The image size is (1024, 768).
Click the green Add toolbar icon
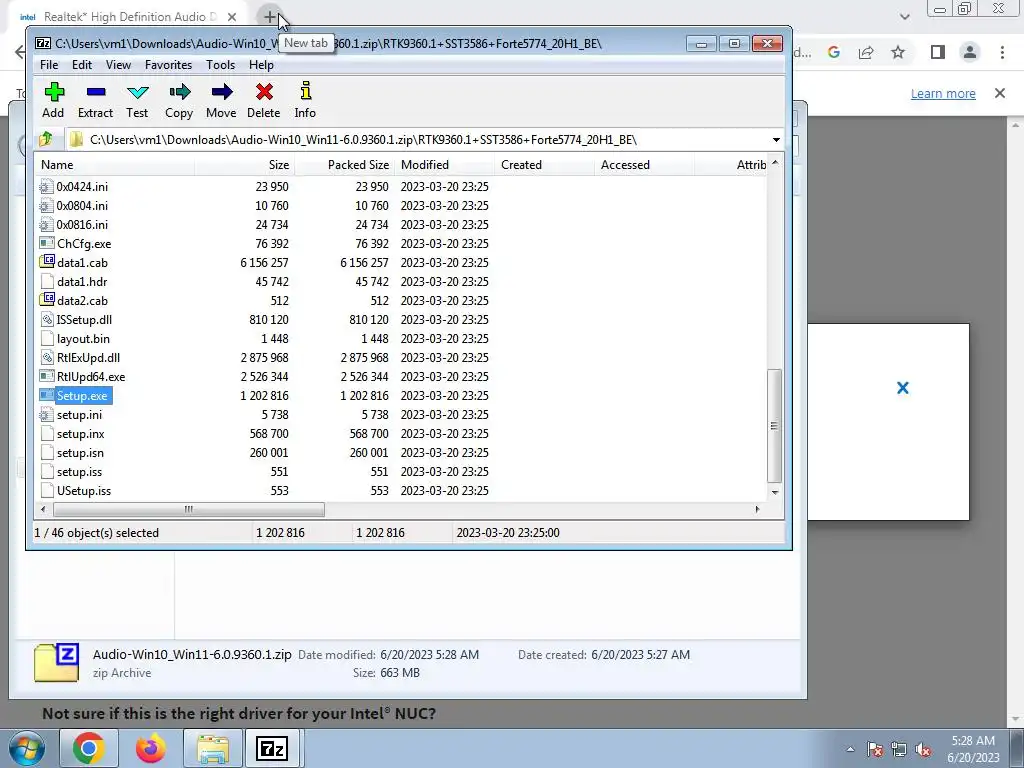click(54, 92)
